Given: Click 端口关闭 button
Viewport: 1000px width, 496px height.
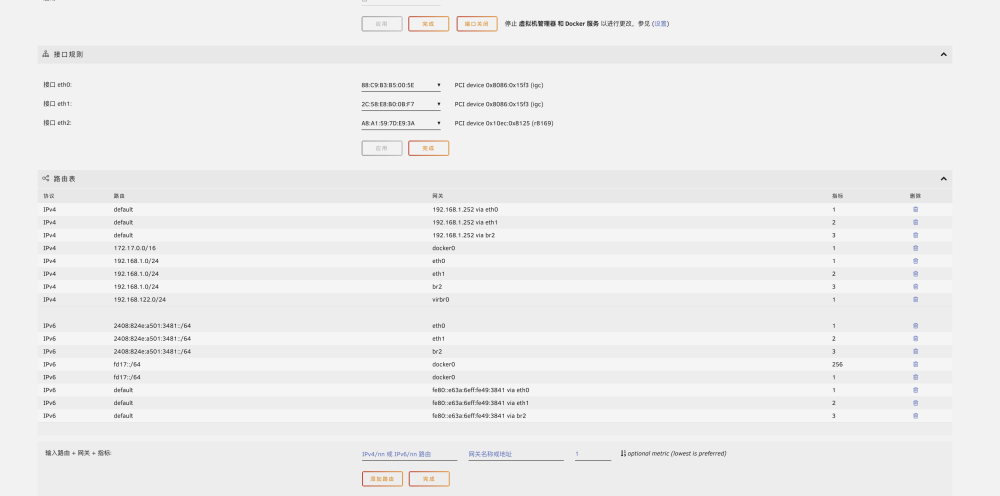Looking at the screenshot, I should tap(477, 24).
